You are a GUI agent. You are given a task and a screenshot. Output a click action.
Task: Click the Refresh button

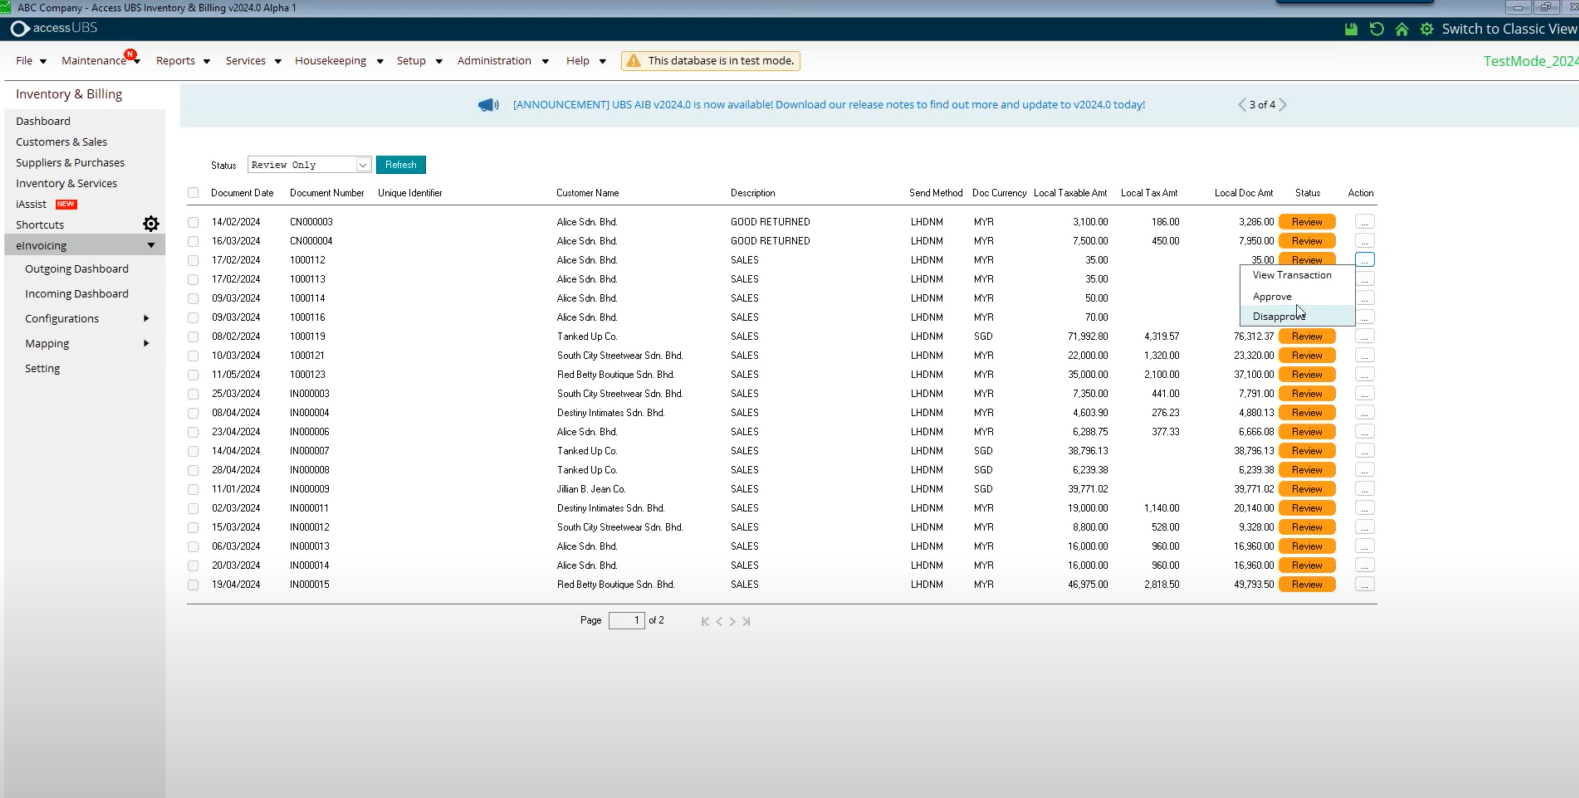coord(401,165)
